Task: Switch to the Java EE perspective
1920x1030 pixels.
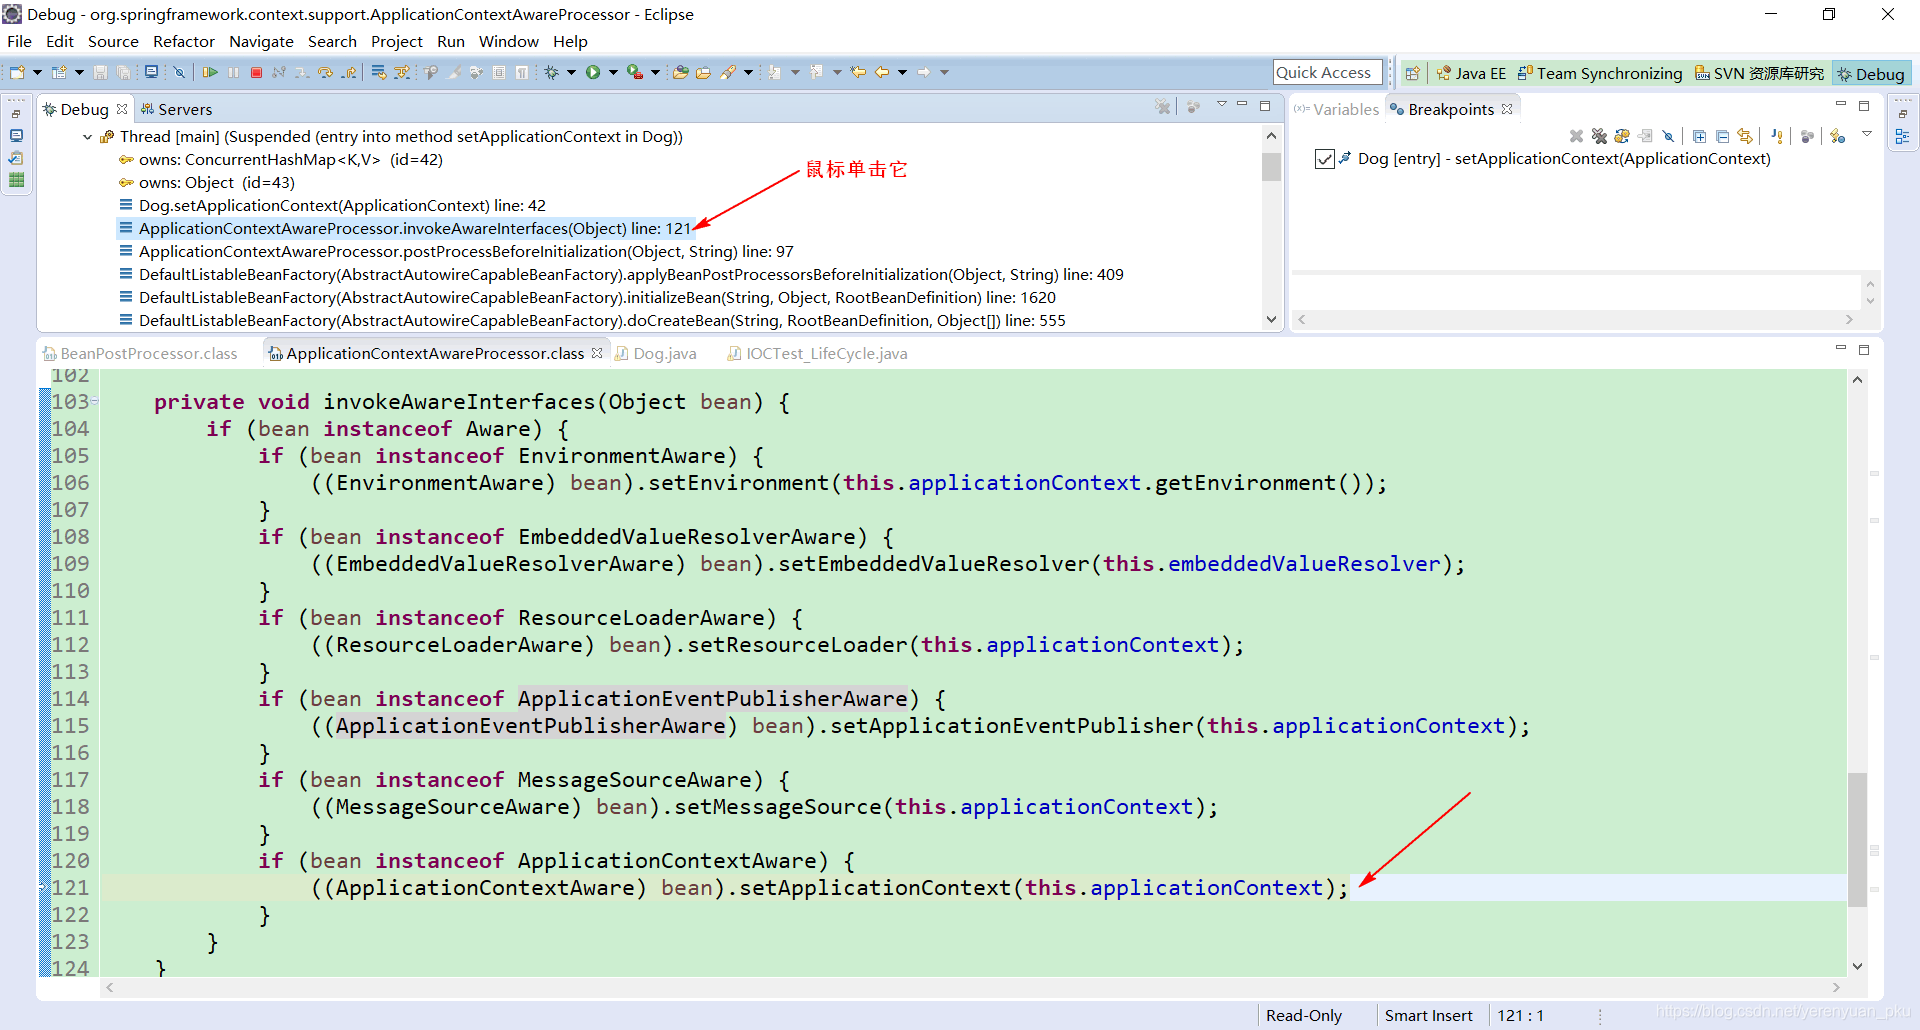Action: point(1471,73)
